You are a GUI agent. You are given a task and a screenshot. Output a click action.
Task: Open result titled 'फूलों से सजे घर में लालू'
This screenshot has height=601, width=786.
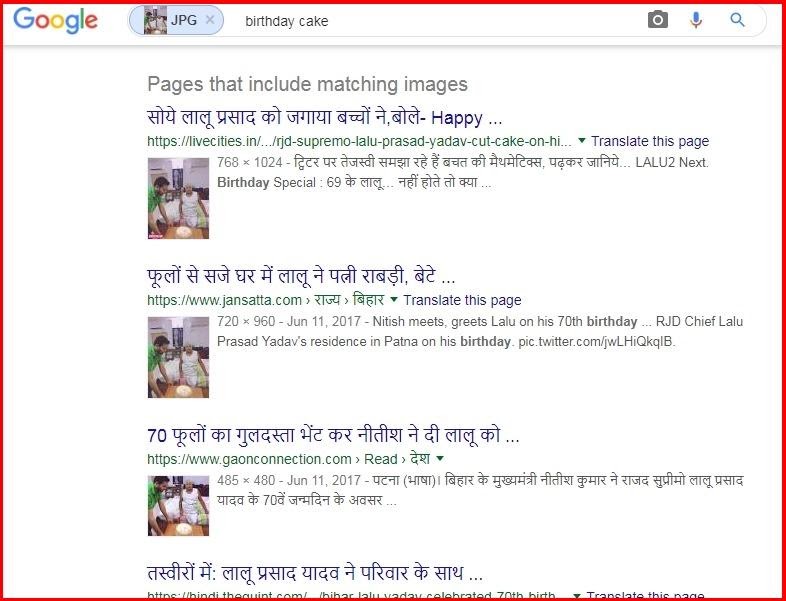301,276
